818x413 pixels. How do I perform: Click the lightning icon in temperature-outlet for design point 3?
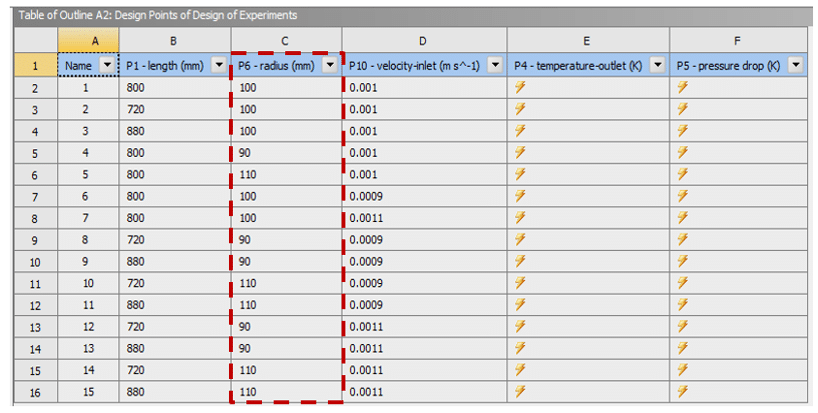coord(520,131)
